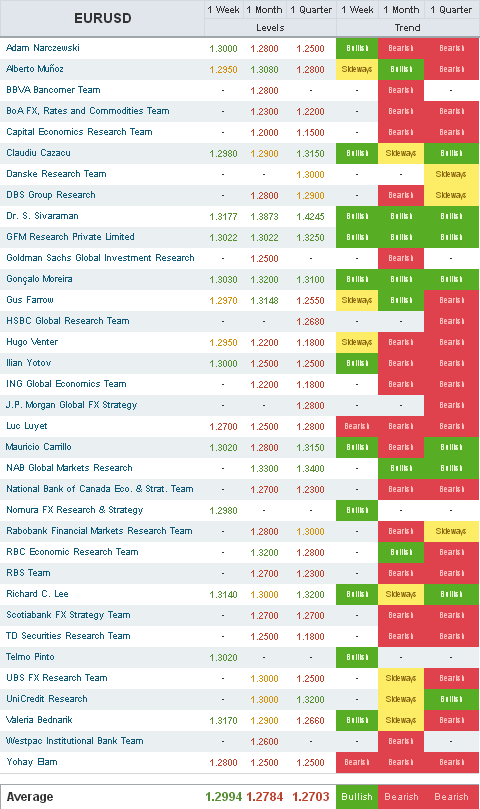Click Valeria Bednarik's 1.3170 week level
Viewport: 480px width, 809px height.
point(223,721)
